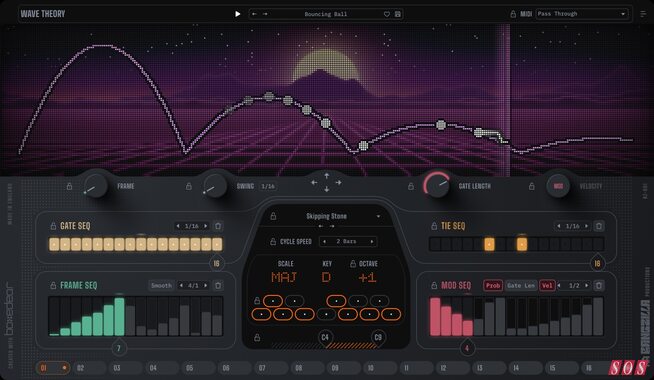654x380 pixels.
Task: Clear Gate Seq with the trash icon
Action: point(218,226)
